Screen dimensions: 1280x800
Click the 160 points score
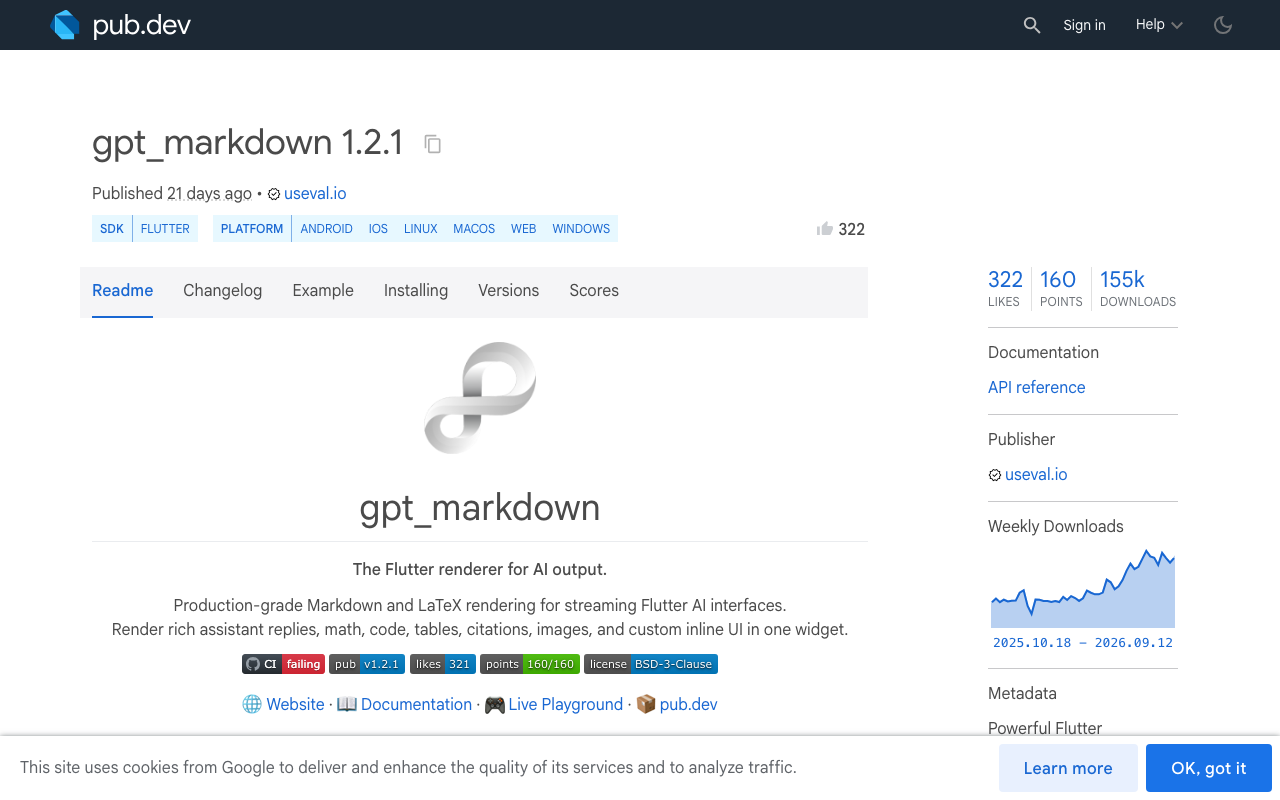tap(1060, 287)
